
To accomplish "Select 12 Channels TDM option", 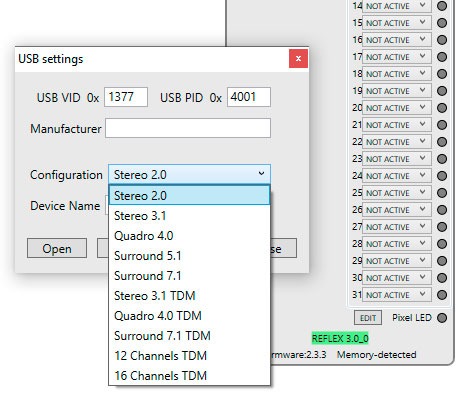I will [189, 356].
